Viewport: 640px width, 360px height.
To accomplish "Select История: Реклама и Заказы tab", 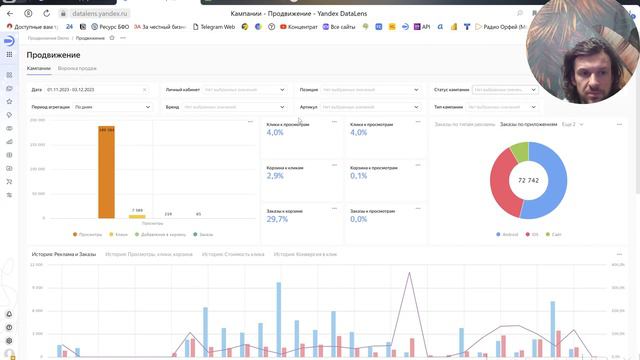I will pyautogui.click(x=64, y=254).
